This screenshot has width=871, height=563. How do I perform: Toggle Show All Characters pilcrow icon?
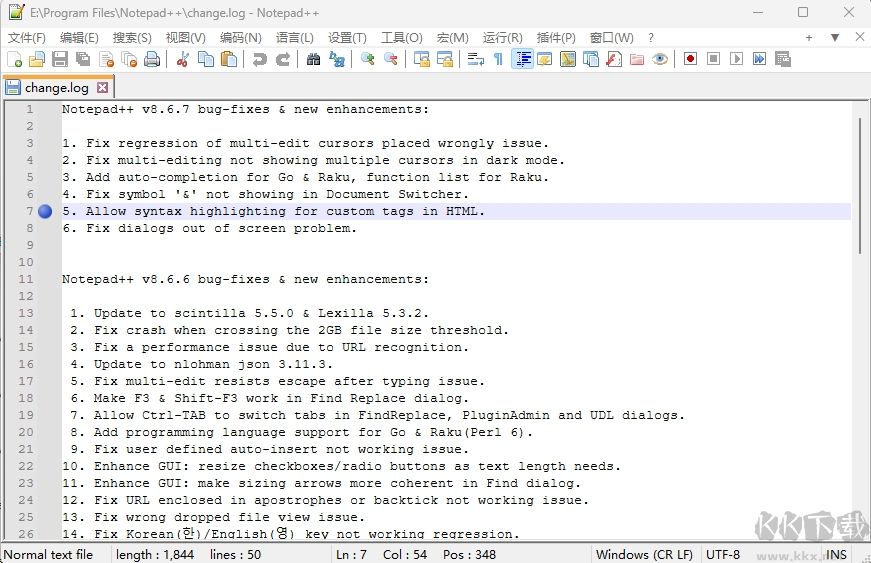[x=498, y=59]
